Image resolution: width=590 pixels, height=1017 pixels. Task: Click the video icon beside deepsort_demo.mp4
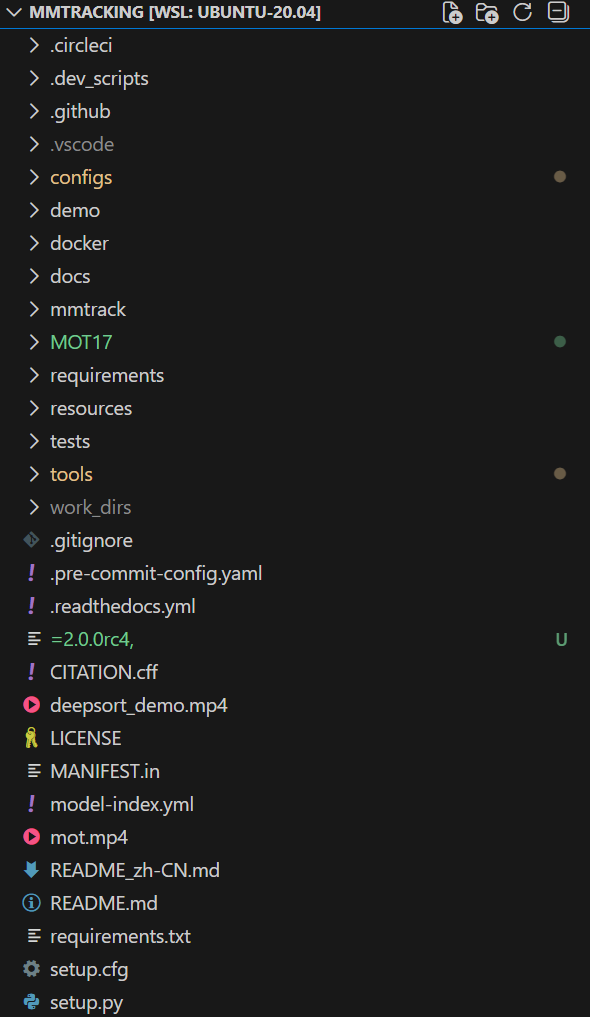[x=31, y=704]
